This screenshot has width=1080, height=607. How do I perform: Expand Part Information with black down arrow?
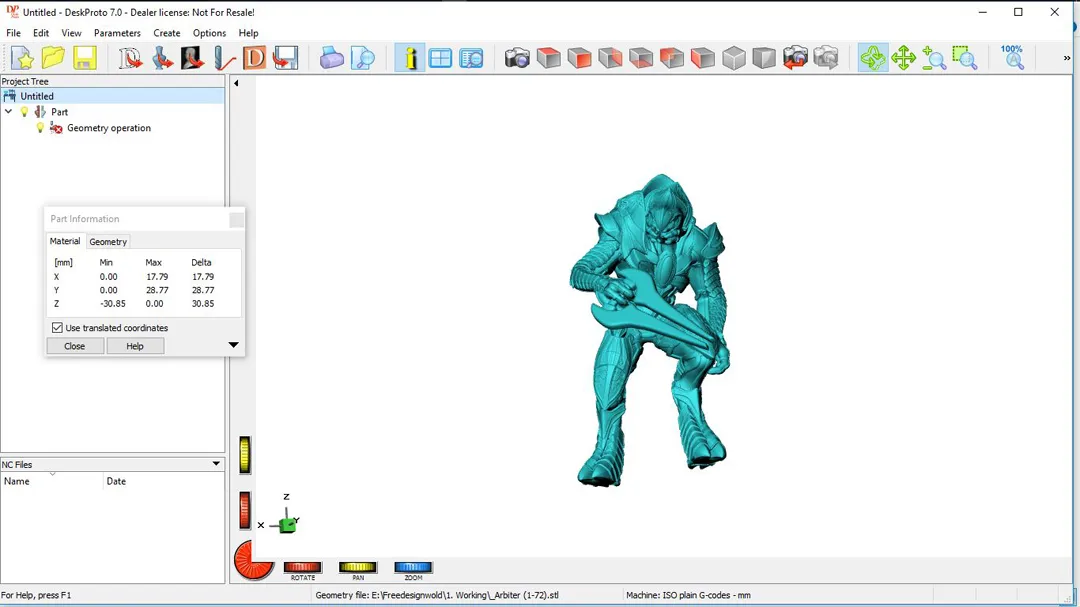[233, 345]
